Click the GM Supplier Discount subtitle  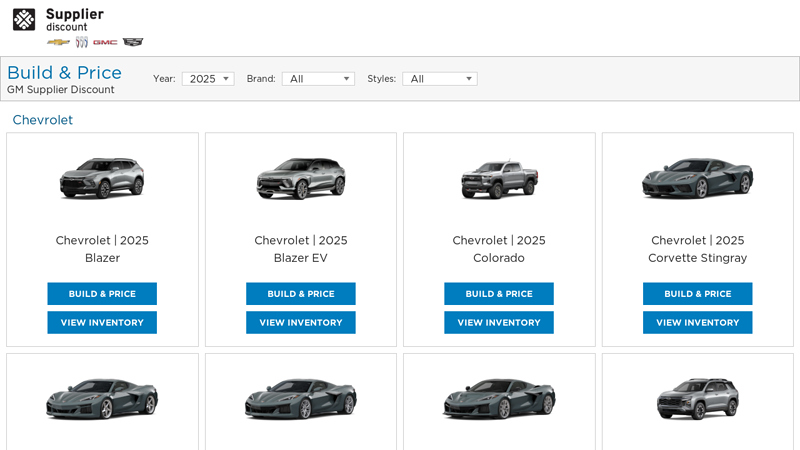(61, 90)
